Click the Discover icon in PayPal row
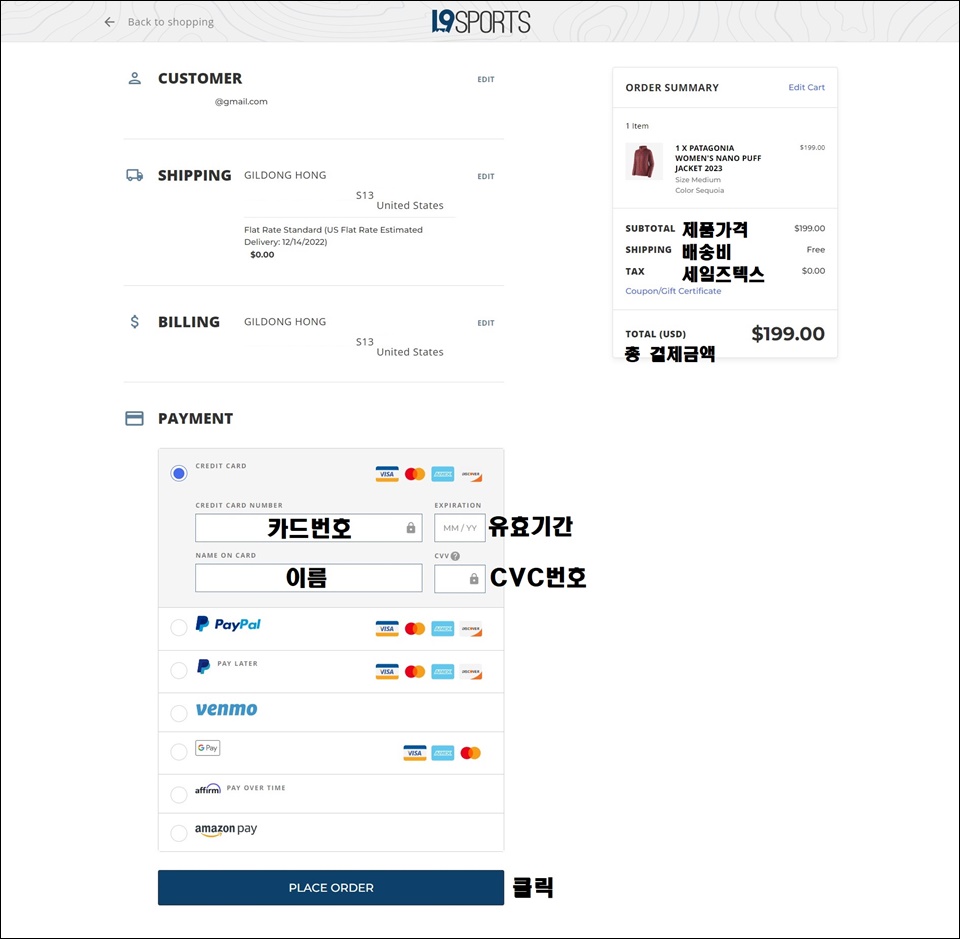The image size is (960, 939). click(471, 629)
